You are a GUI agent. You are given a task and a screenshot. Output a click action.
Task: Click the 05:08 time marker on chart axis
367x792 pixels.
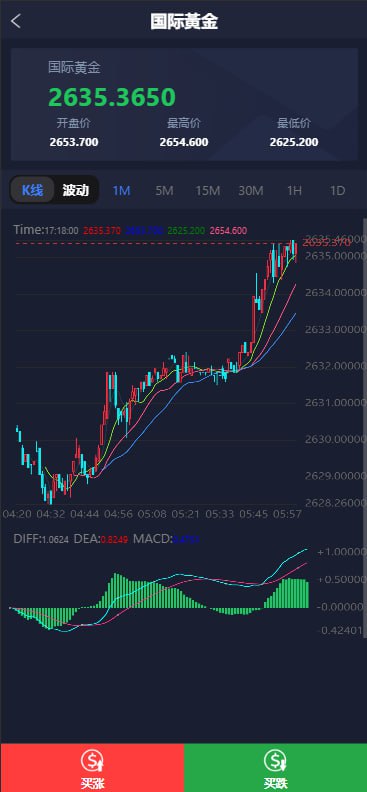(152, 514)
